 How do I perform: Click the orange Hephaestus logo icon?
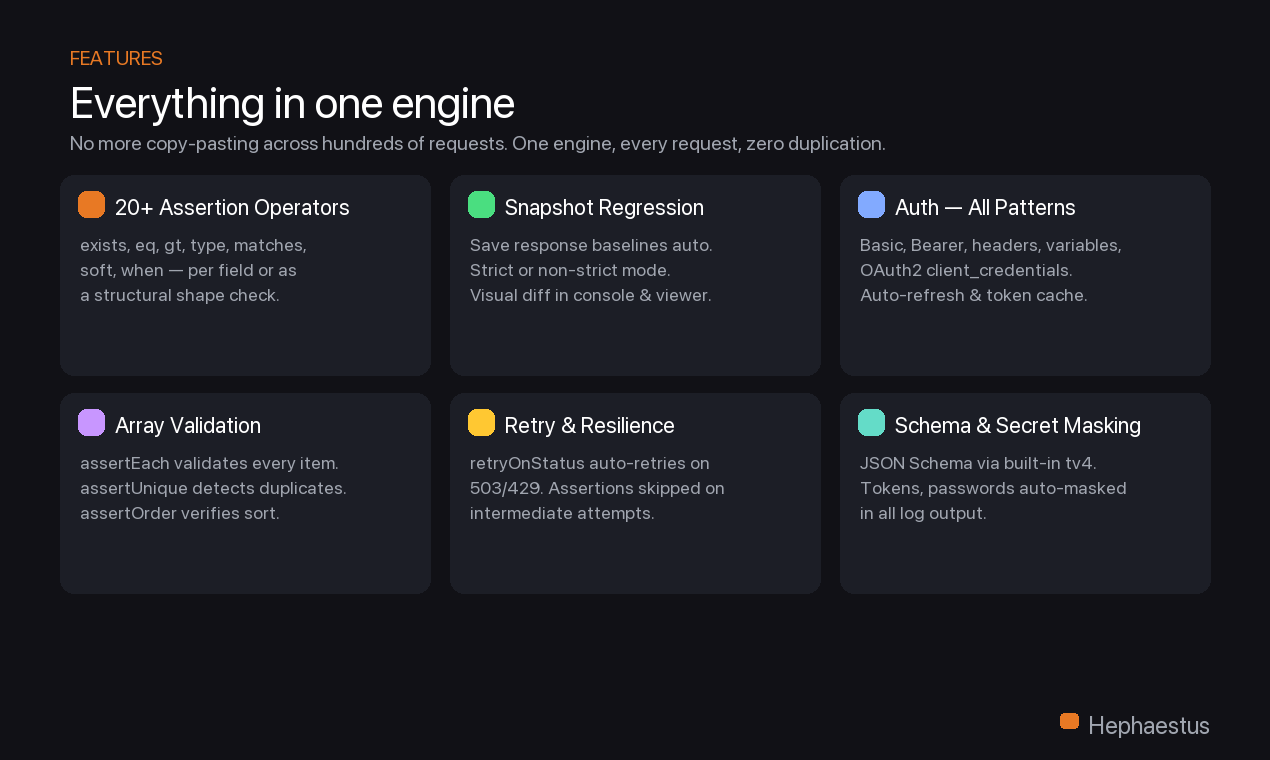[1069, 721]
